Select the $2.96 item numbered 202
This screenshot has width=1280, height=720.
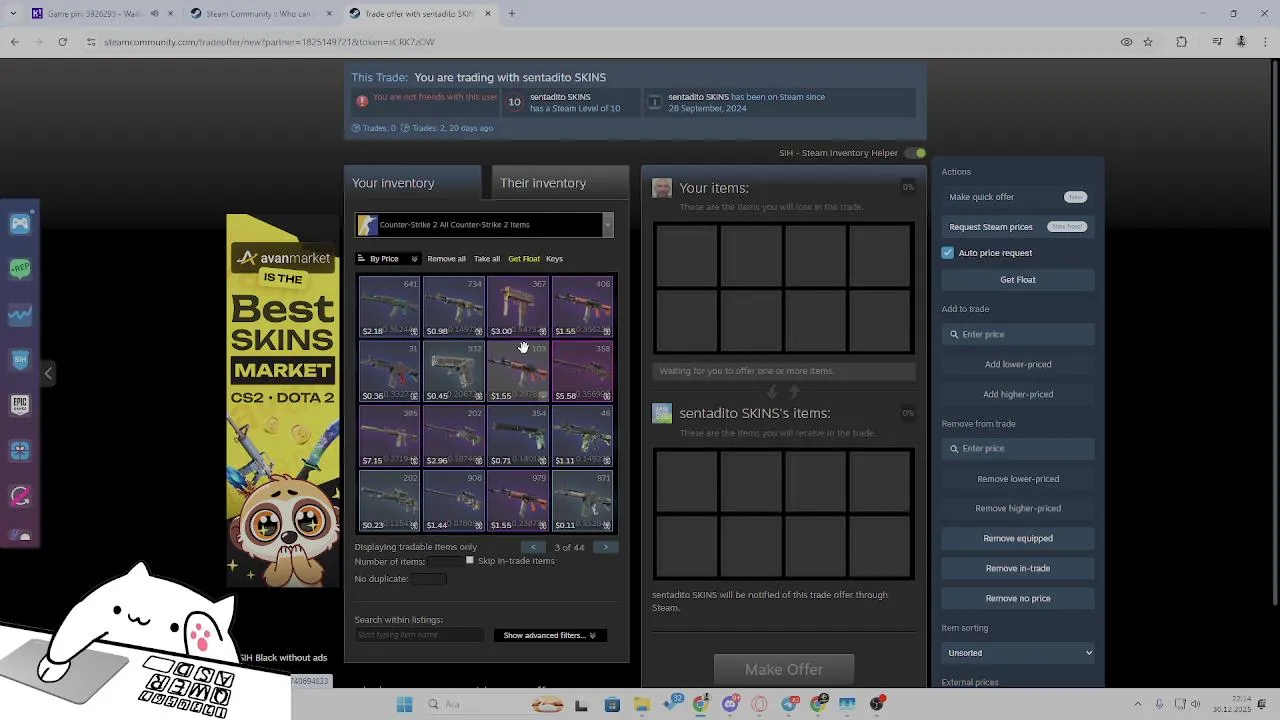click(453, 437)
